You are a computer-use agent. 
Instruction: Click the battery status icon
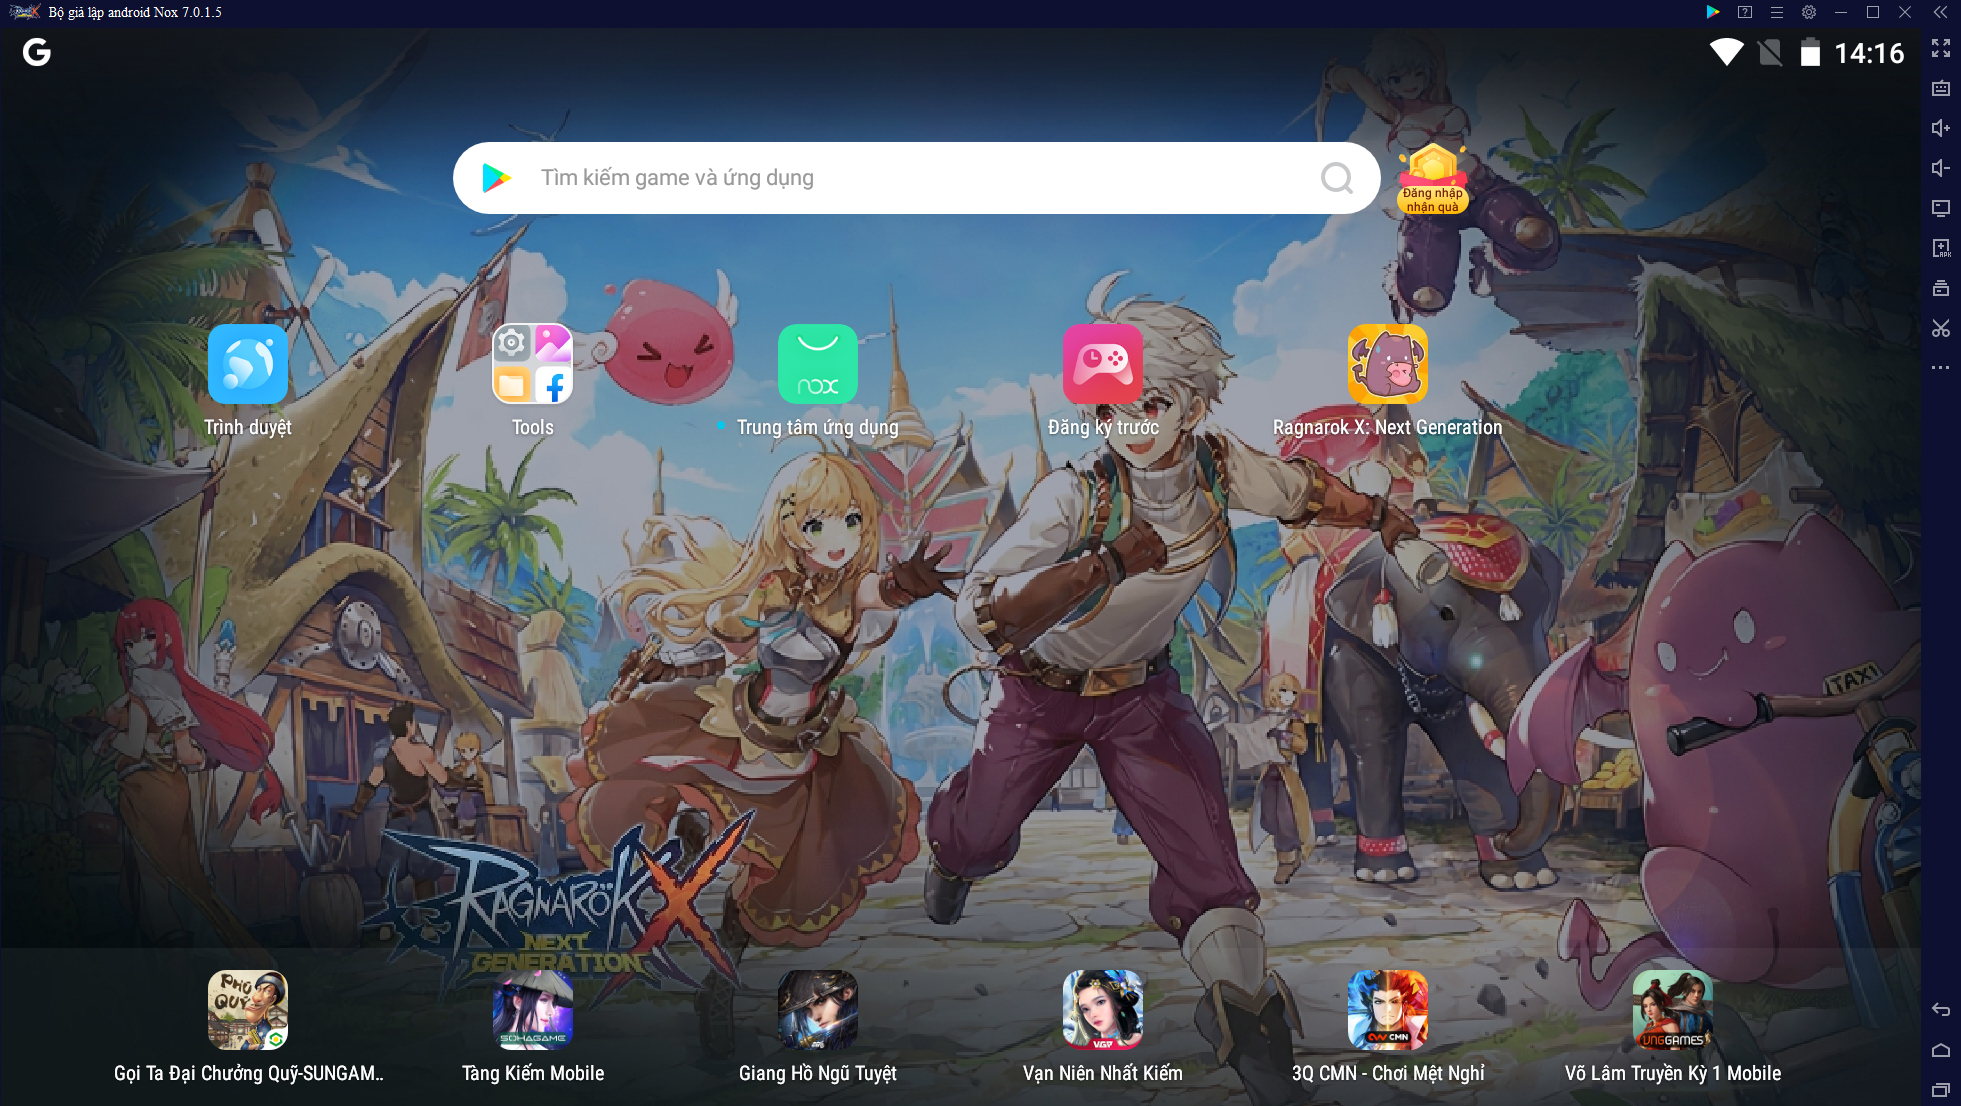point(1810,52)
